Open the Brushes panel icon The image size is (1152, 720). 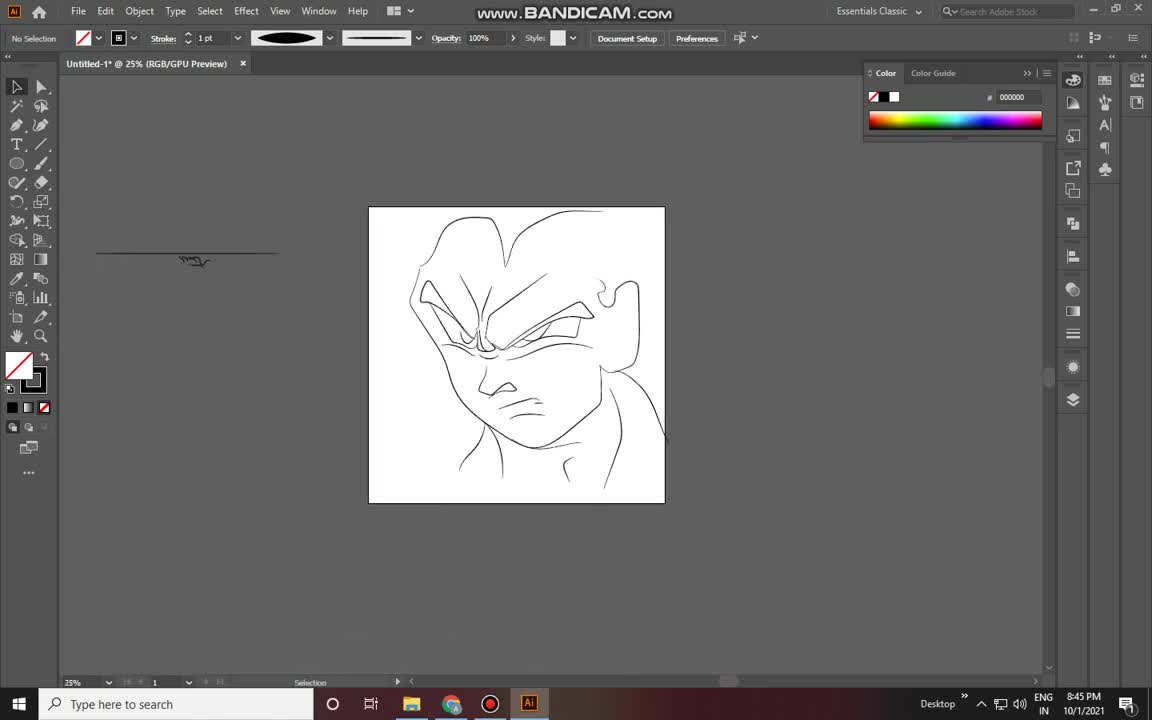coord(1105,103)
